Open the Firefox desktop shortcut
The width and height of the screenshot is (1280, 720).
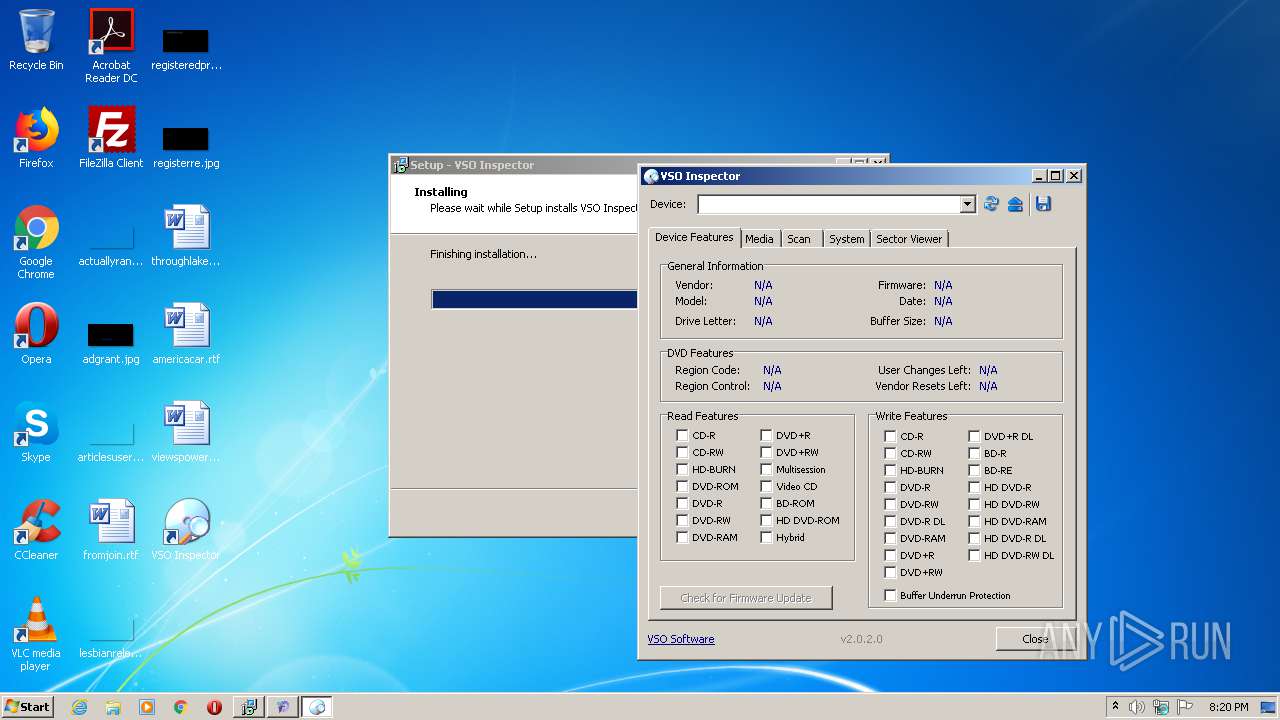pyautogui.click(x=36, y=138)
